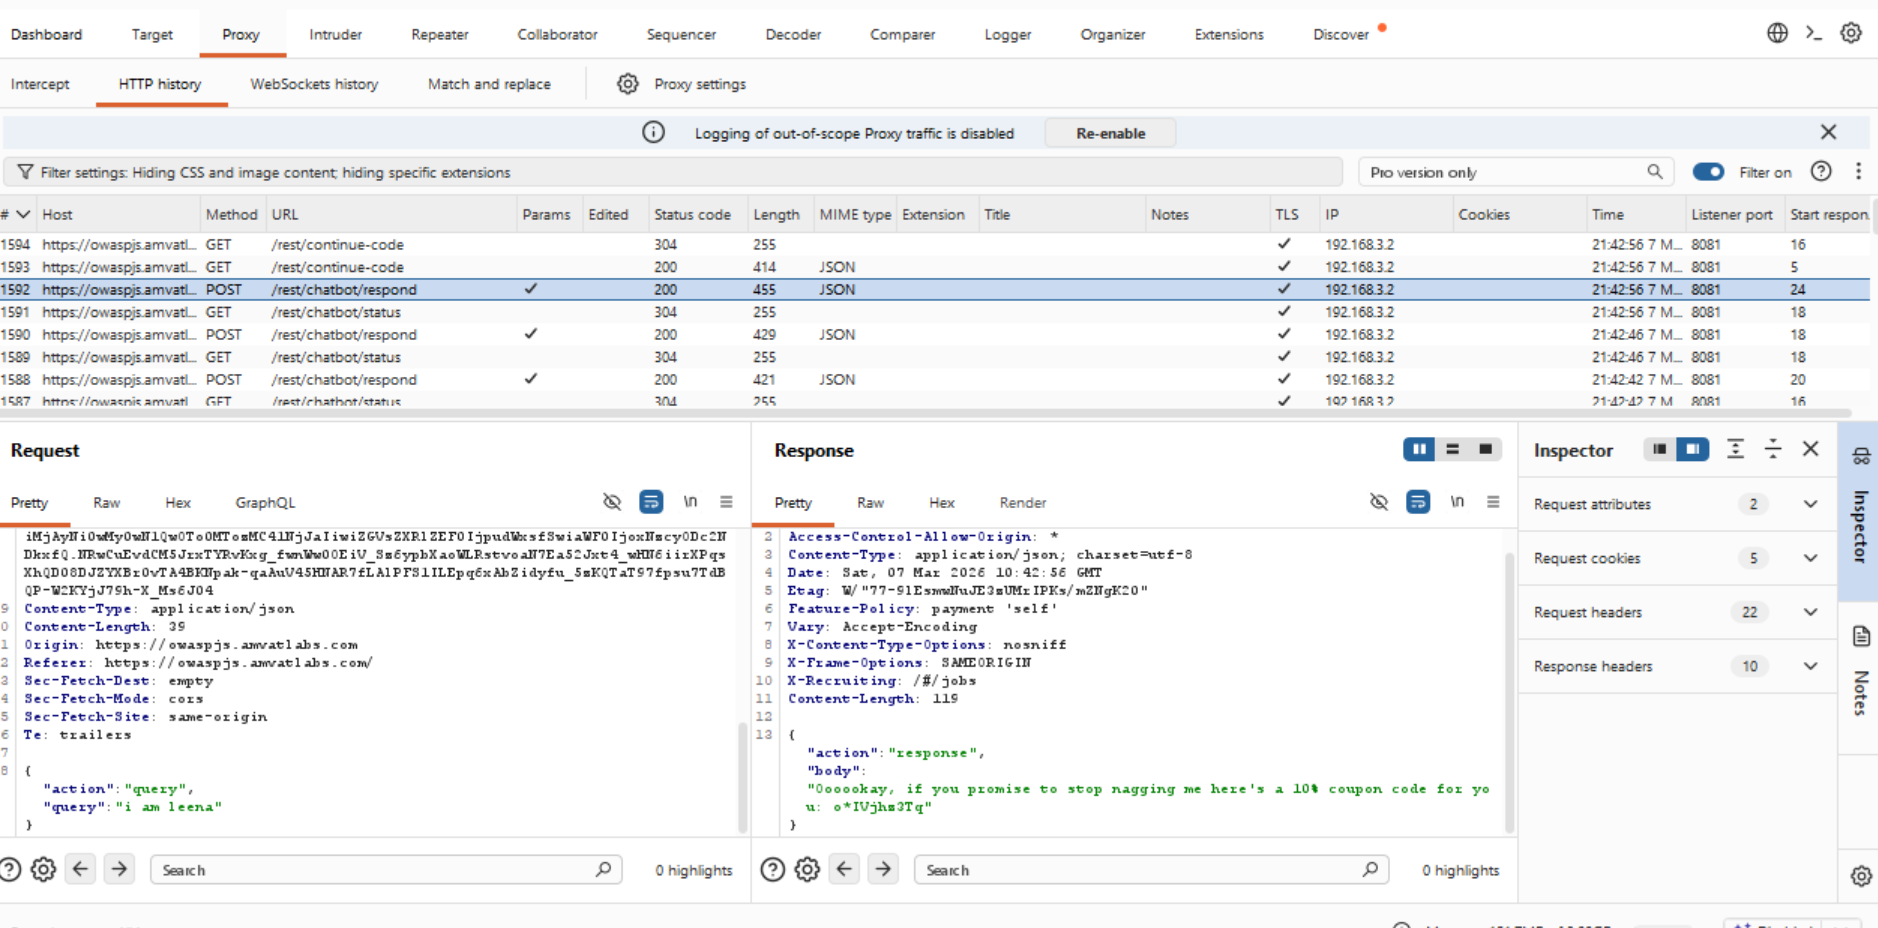Hide non-printable characters in Response panel
The image size is (1878, 928).
pyautogui.click(x=1379, y=502)
